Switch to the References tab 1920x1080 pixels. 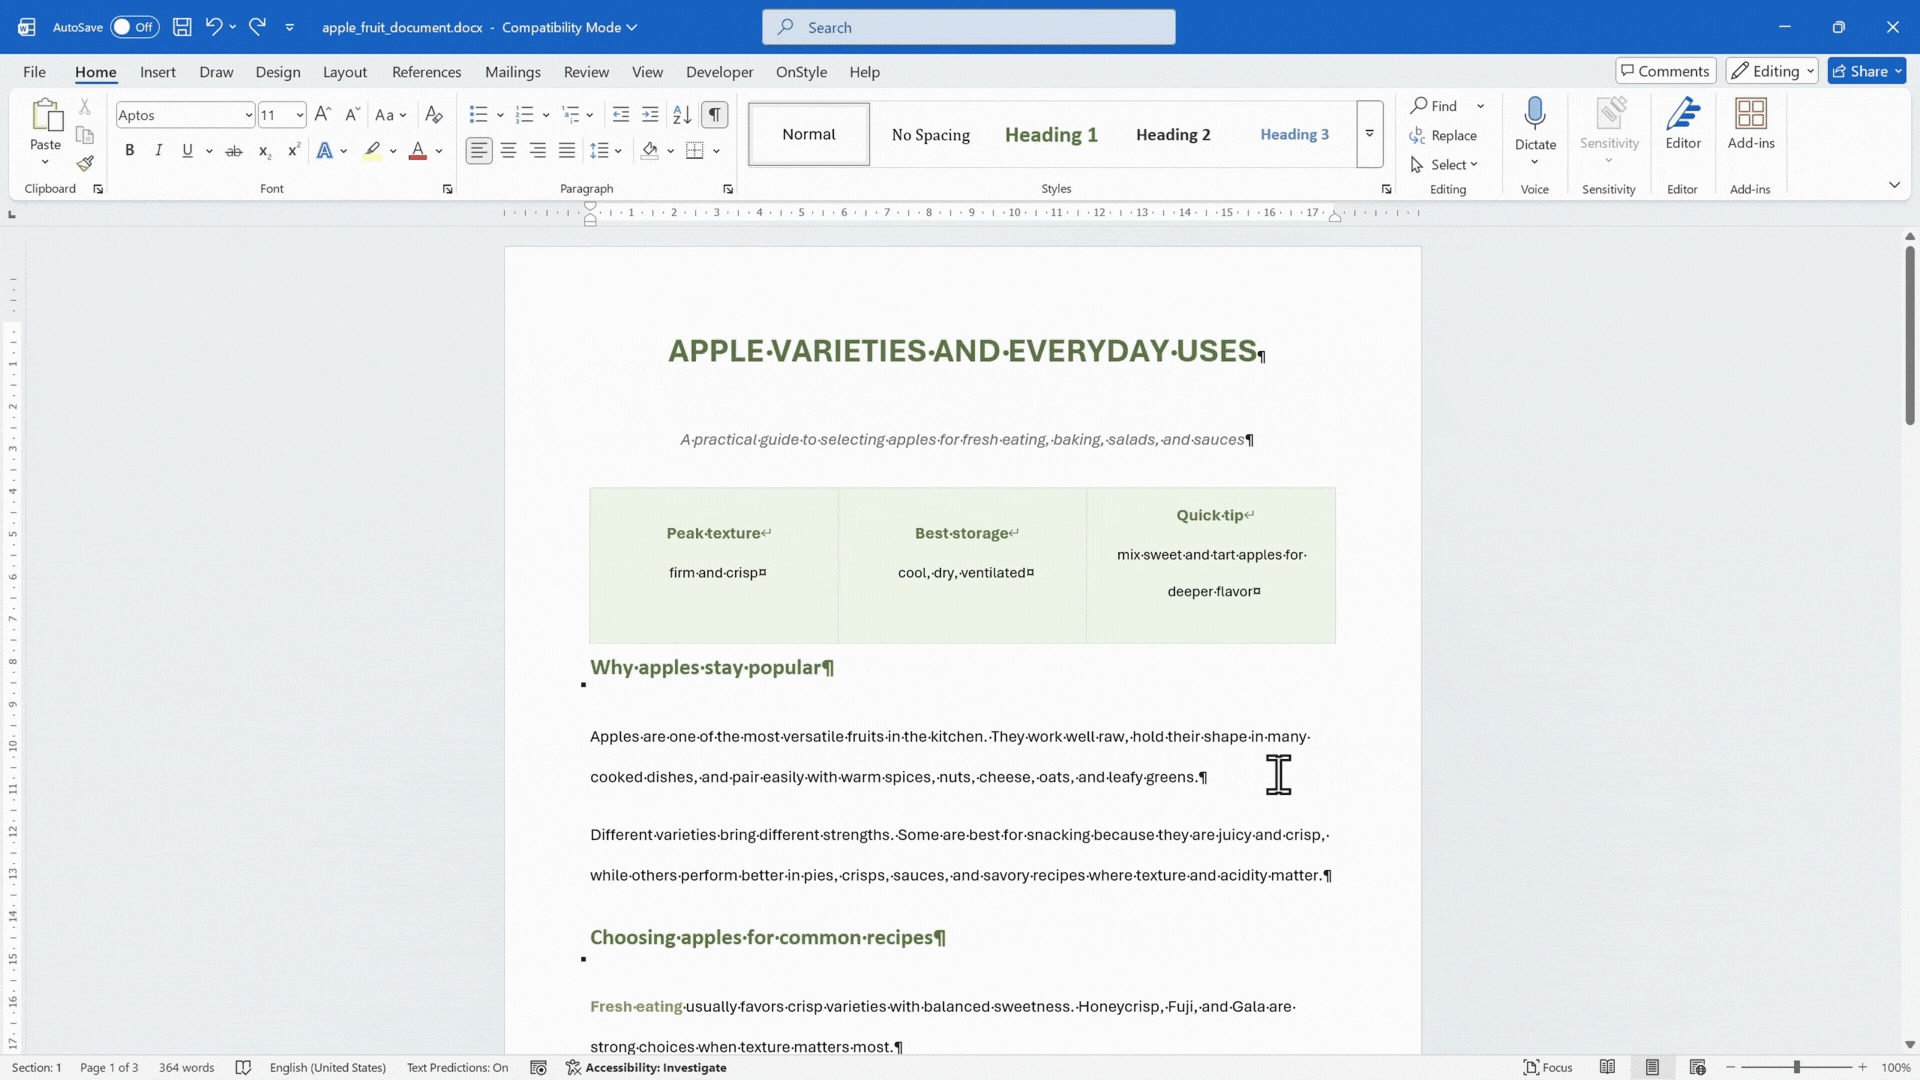click(x=427, y=72)
